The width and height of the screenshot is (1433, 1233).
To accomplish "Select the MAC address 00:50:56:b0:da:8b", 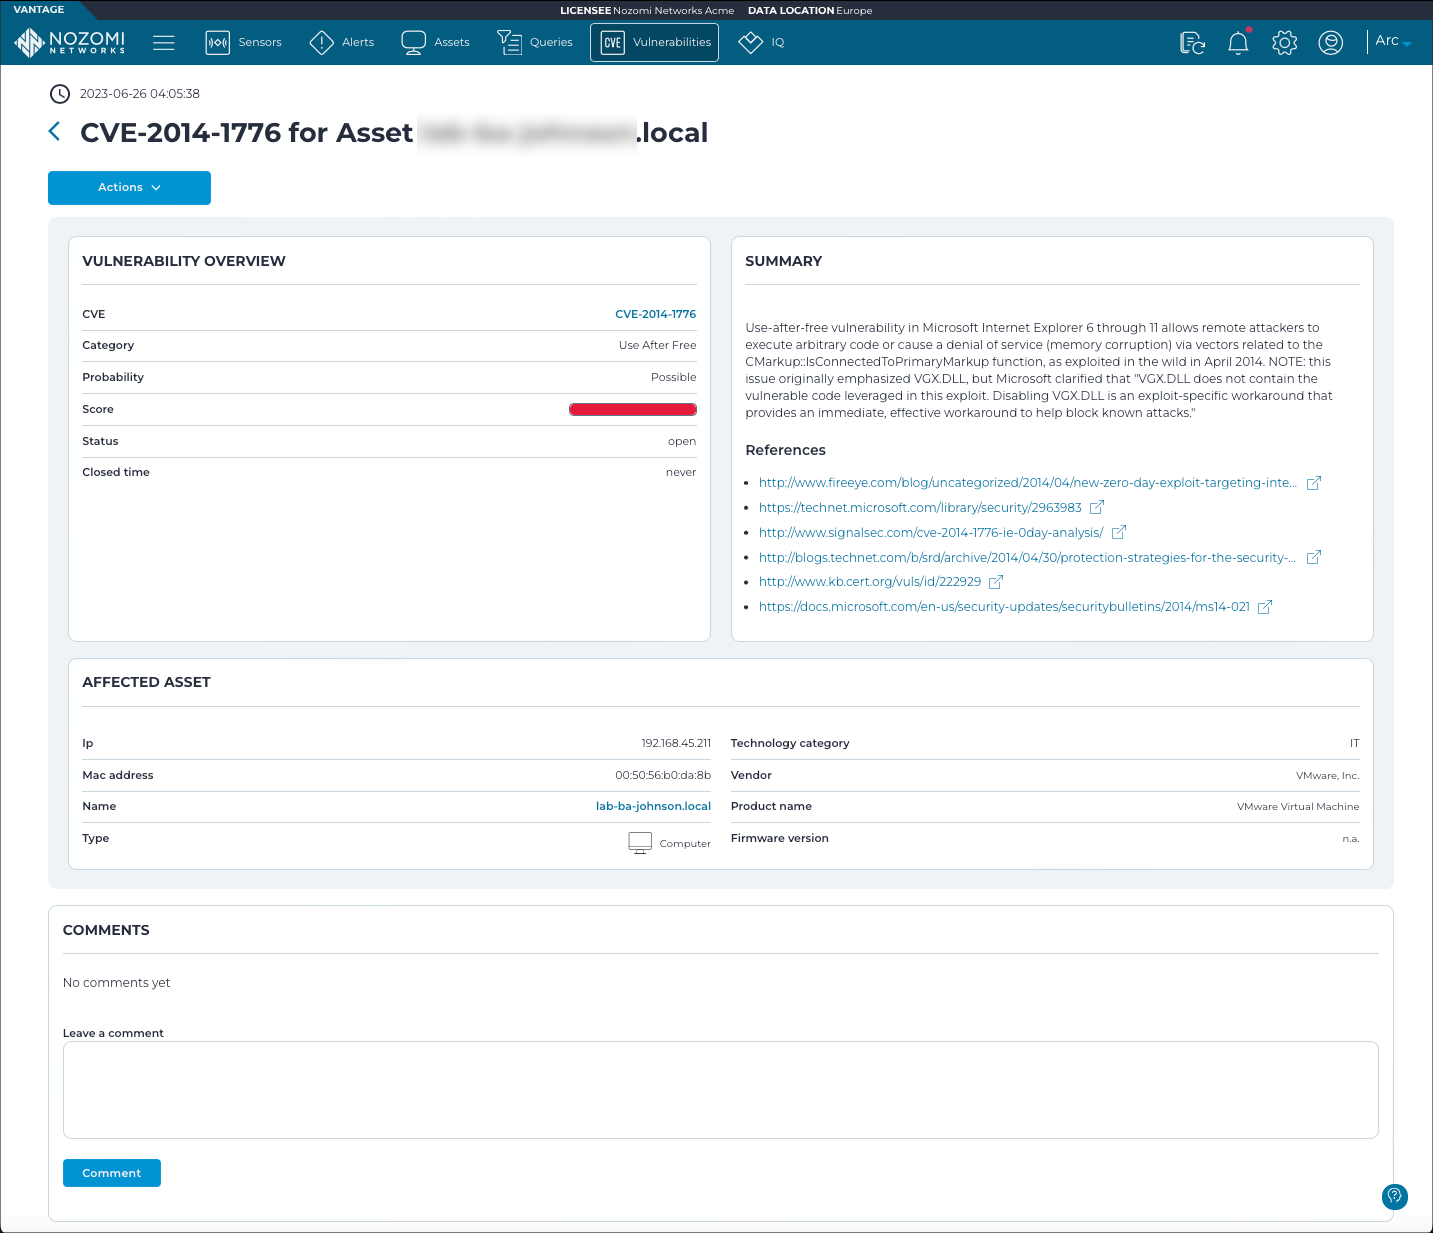I will tap(663, 775).
